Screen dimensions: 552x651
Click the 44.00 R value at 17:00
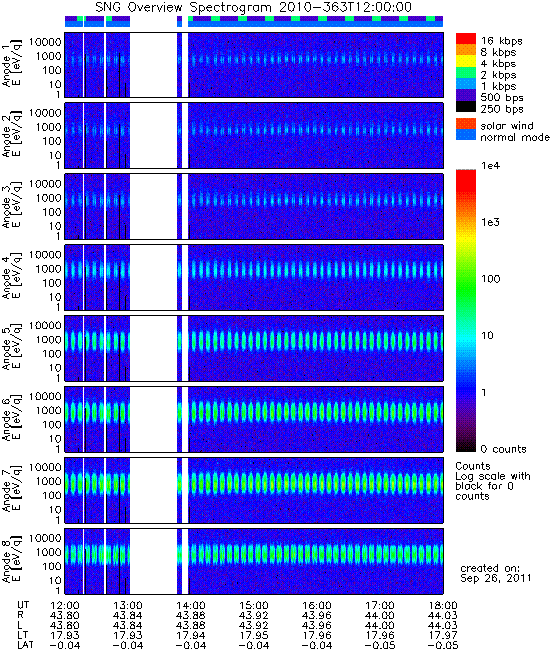[380, 615]
